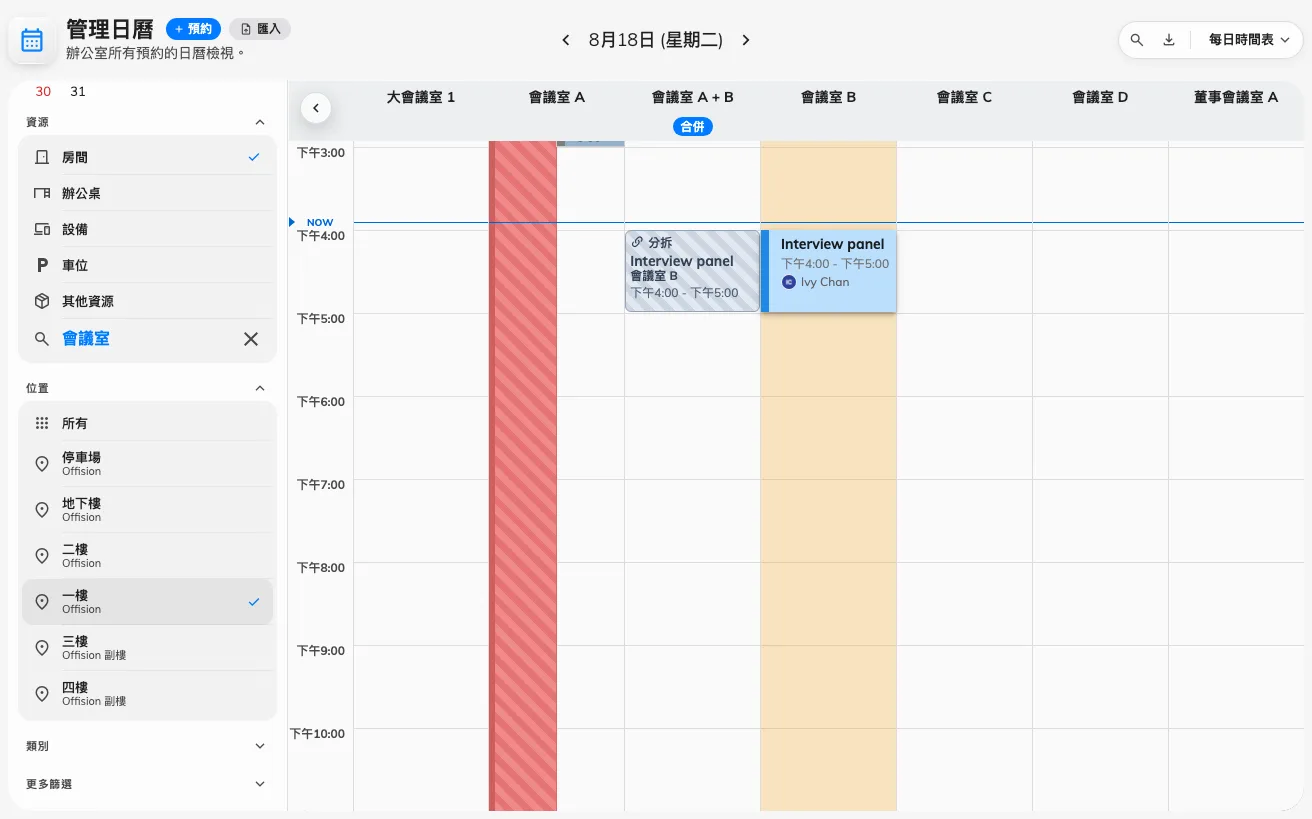
Task: Click the download icon in top toolbar
Action: (x=1169, y=40)
